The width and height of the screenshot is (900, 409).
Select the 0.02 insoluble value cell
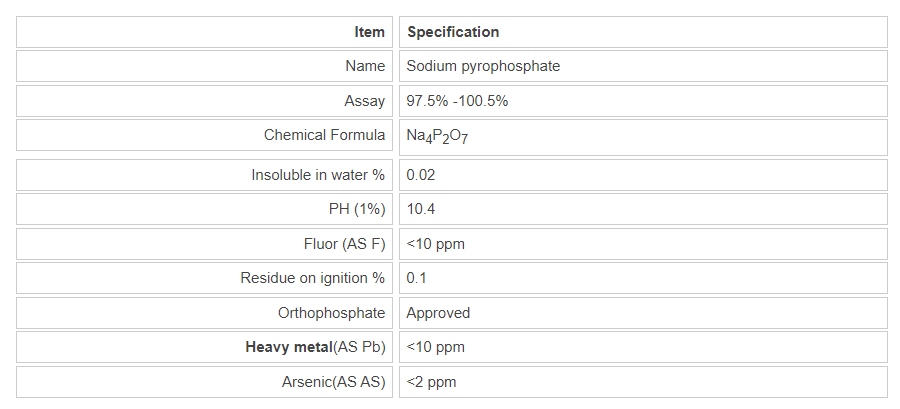click(x=422, y=175)
